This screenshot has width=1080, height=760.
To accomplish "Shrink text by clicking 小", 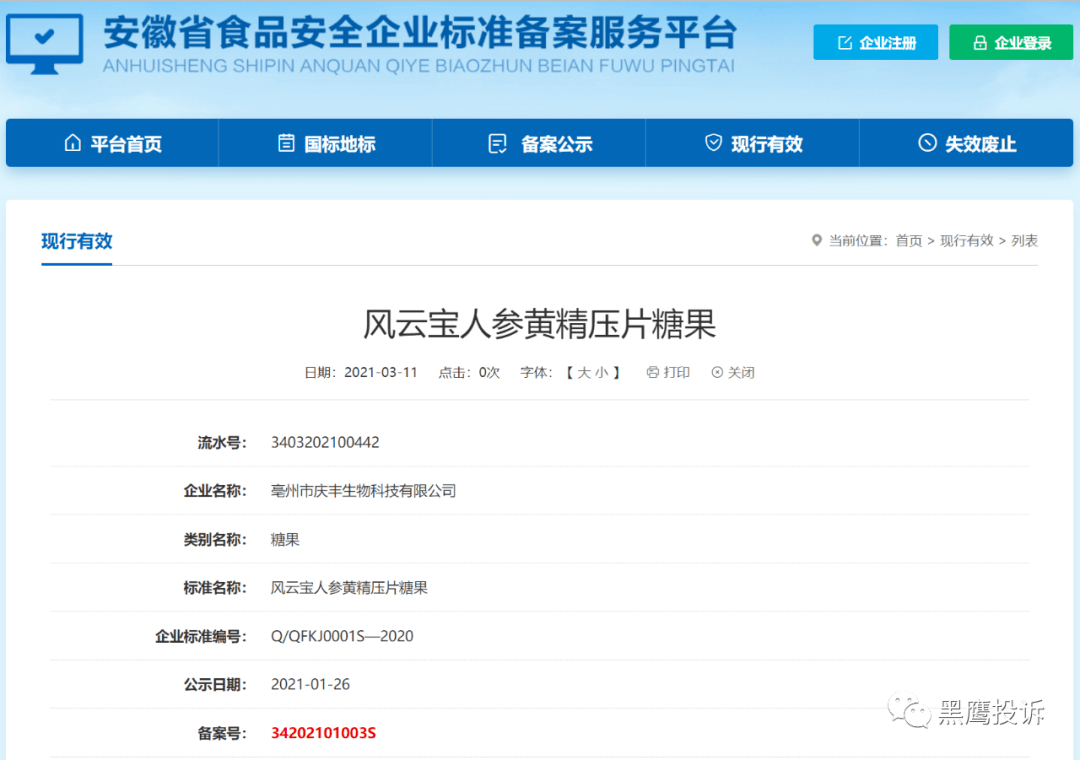I will pyautogui.click(x=600, y=372).
